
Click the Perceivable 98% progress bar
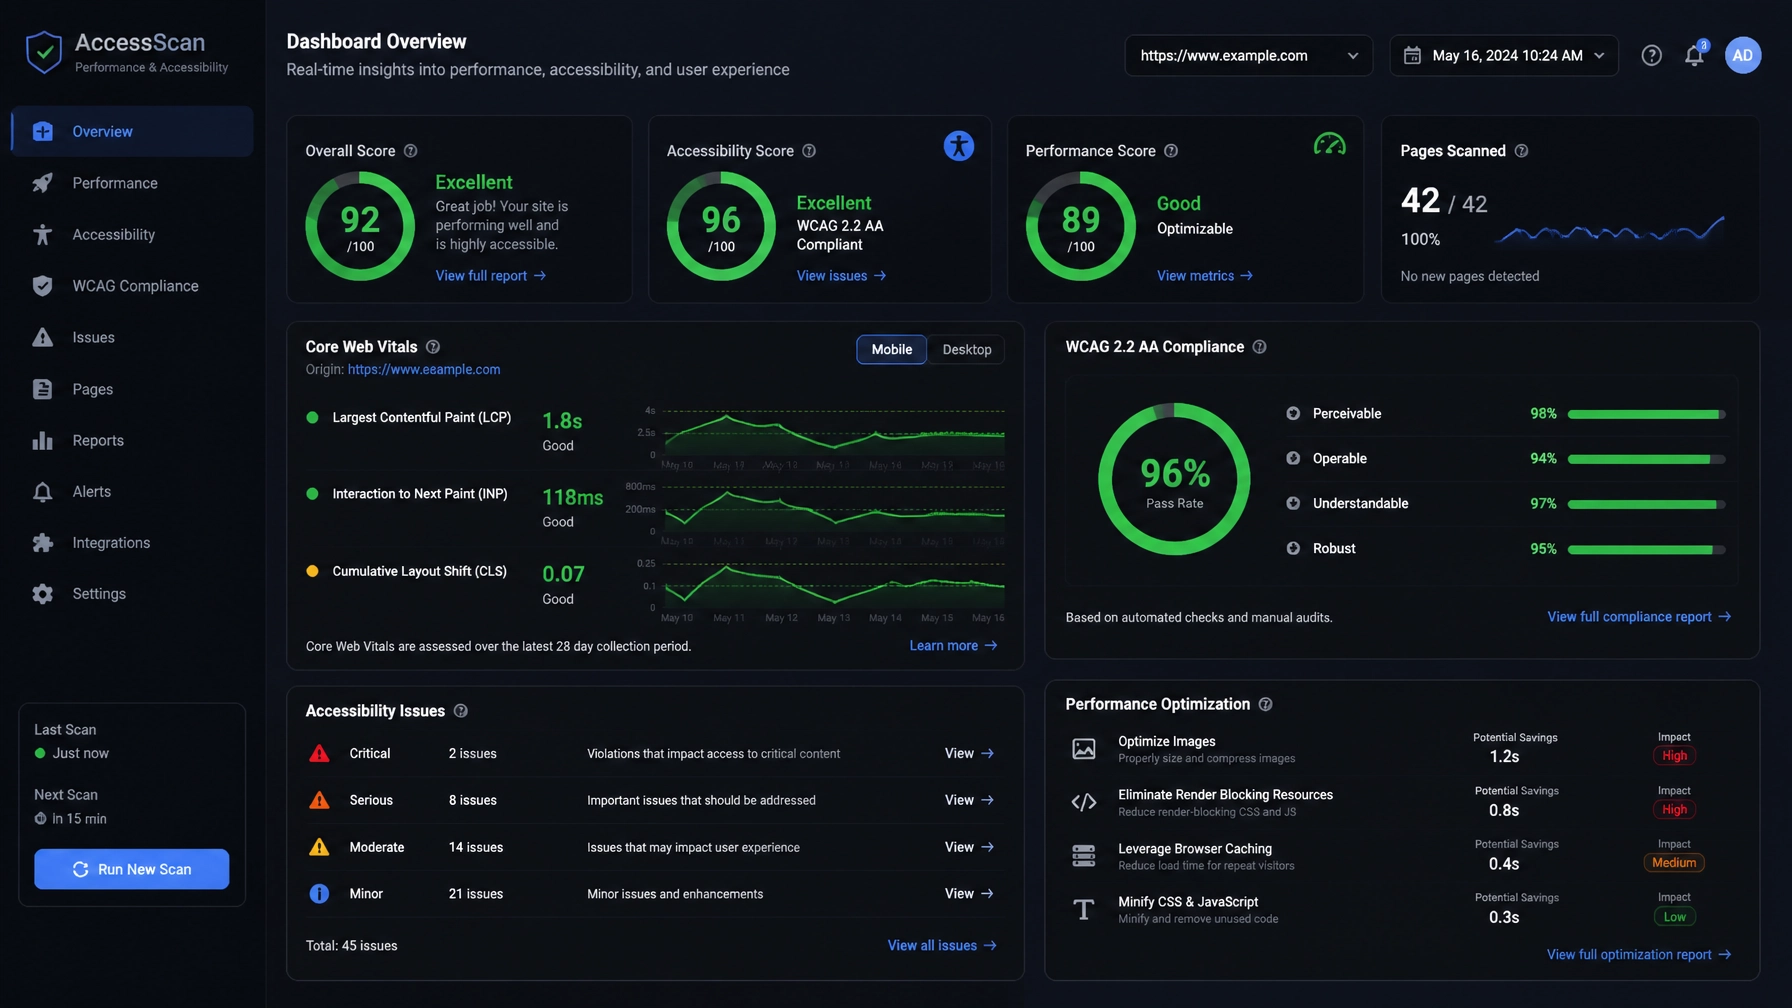click(1646, 414)
